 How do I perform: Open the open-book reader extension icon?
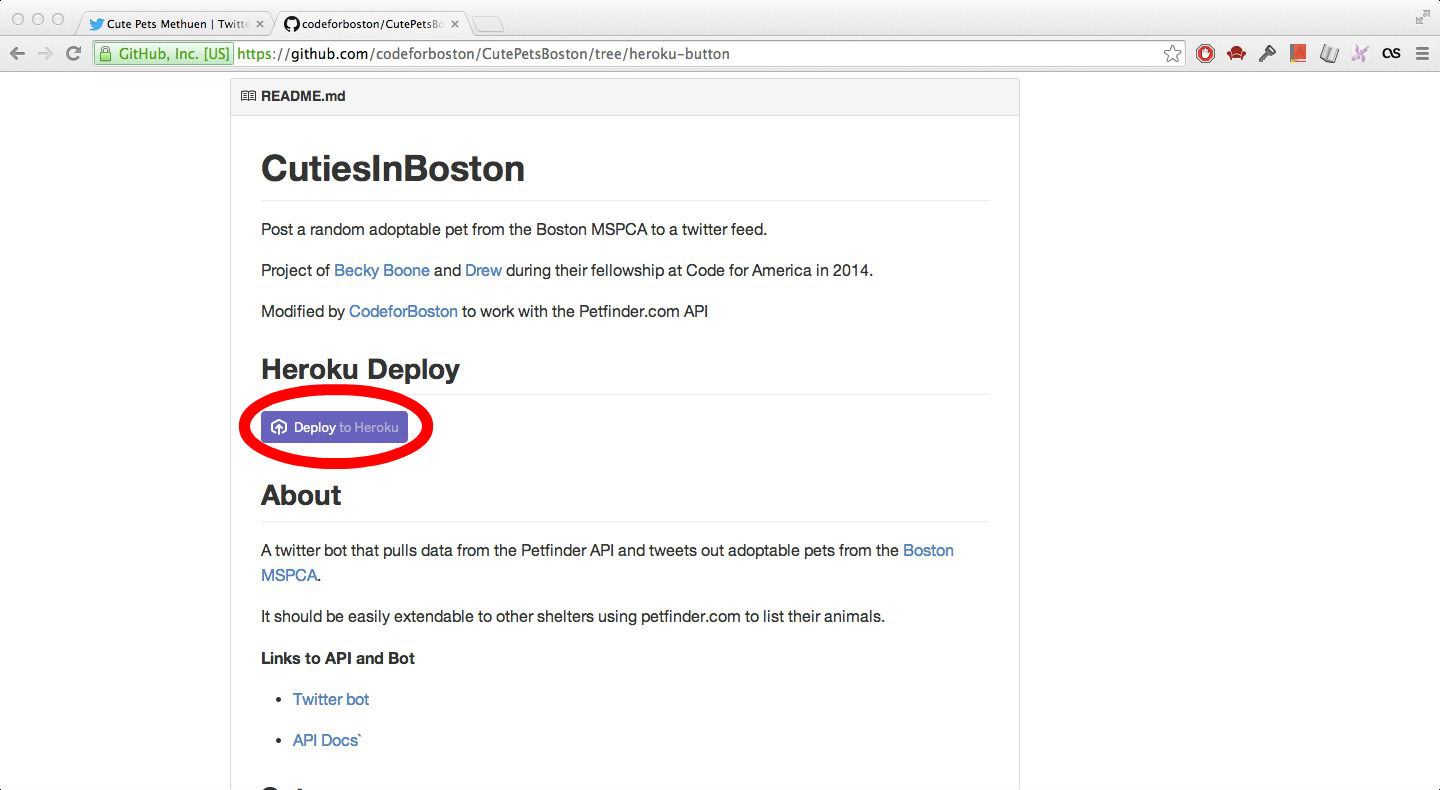(1329, 54)
